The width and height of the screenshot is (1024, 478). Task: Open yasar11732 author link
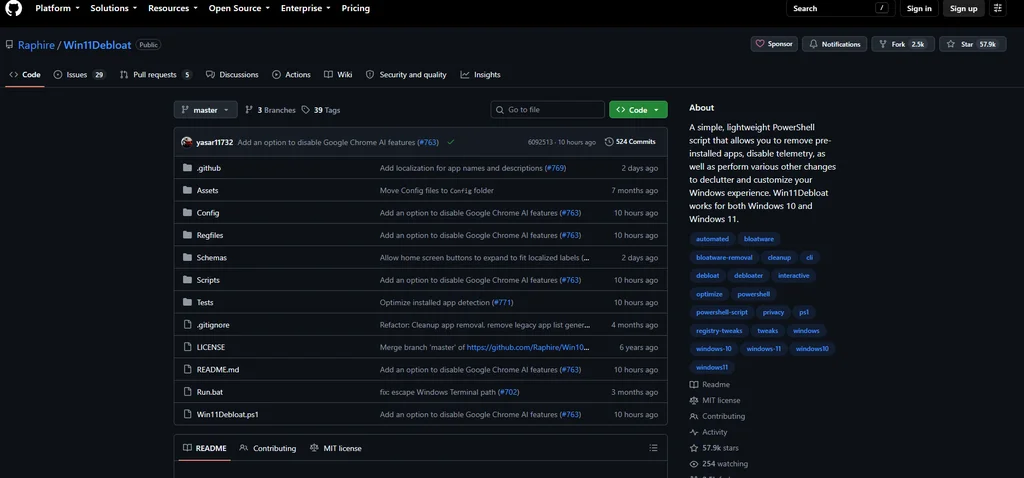(x=214, y=142)
